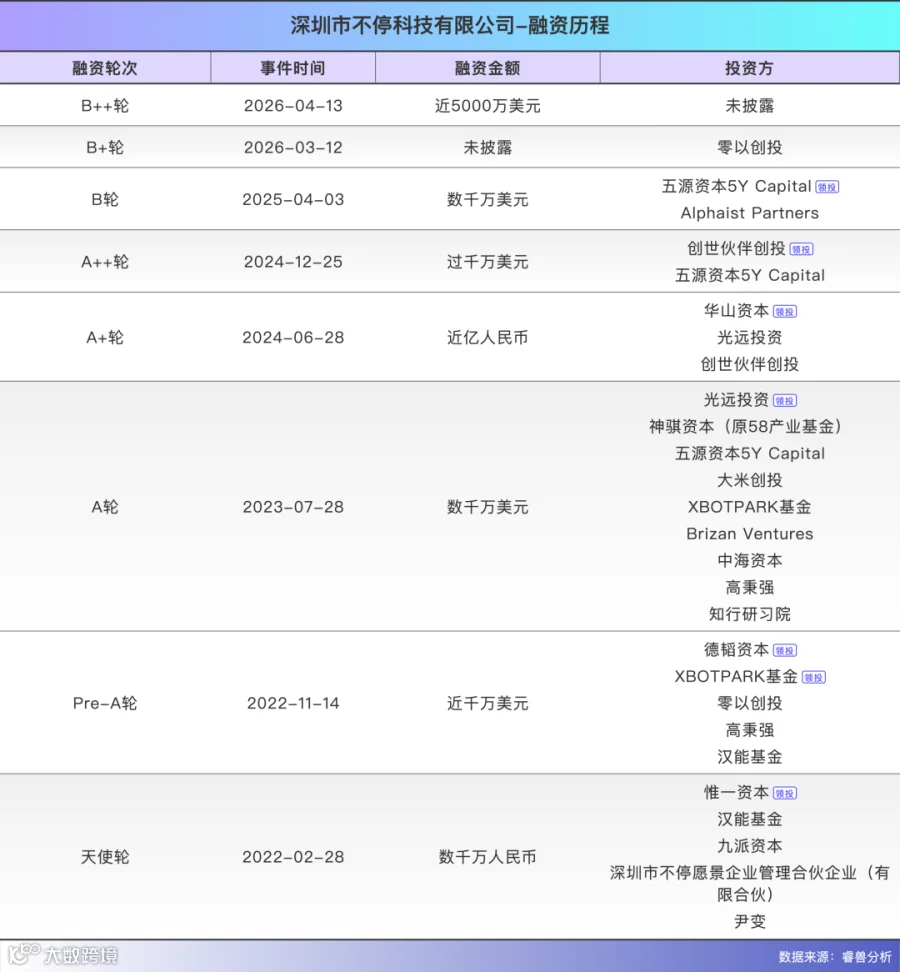This screenshot has height=972, width=900.
Task: Click 数千万美元 in the B轮 row
Action: pos(487,200)
